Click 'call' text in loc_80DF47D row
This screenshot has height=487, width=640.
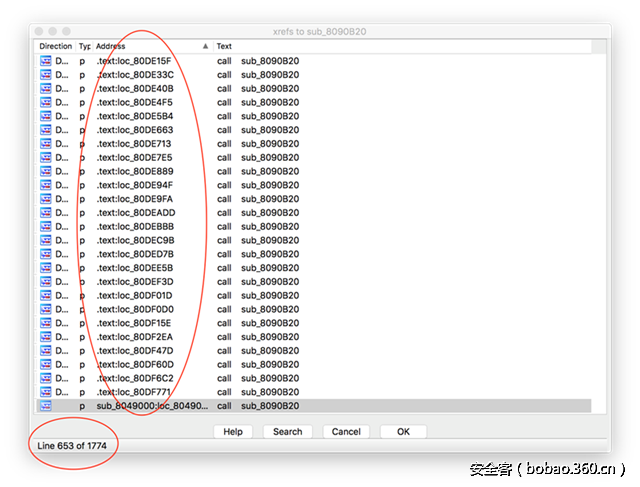(x=224, y=351)
